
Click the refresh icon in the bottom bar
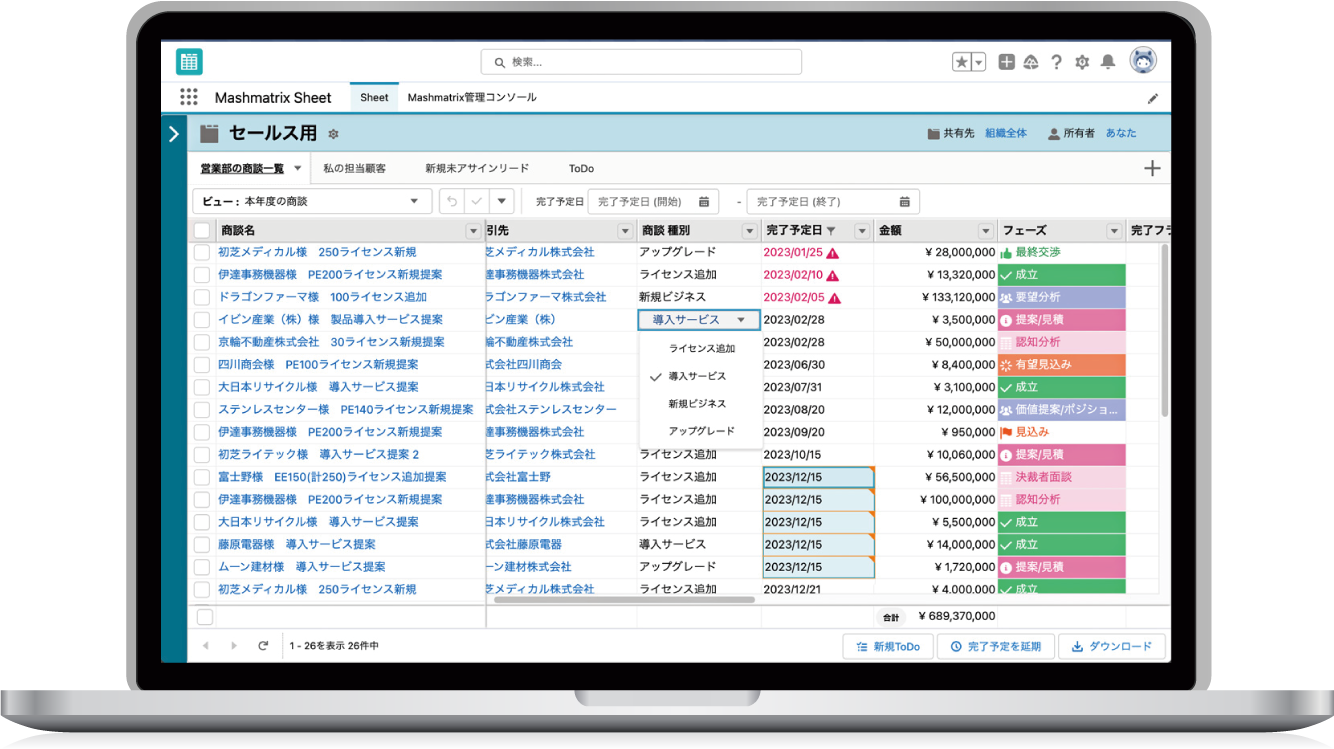click(x=263, y=646)
